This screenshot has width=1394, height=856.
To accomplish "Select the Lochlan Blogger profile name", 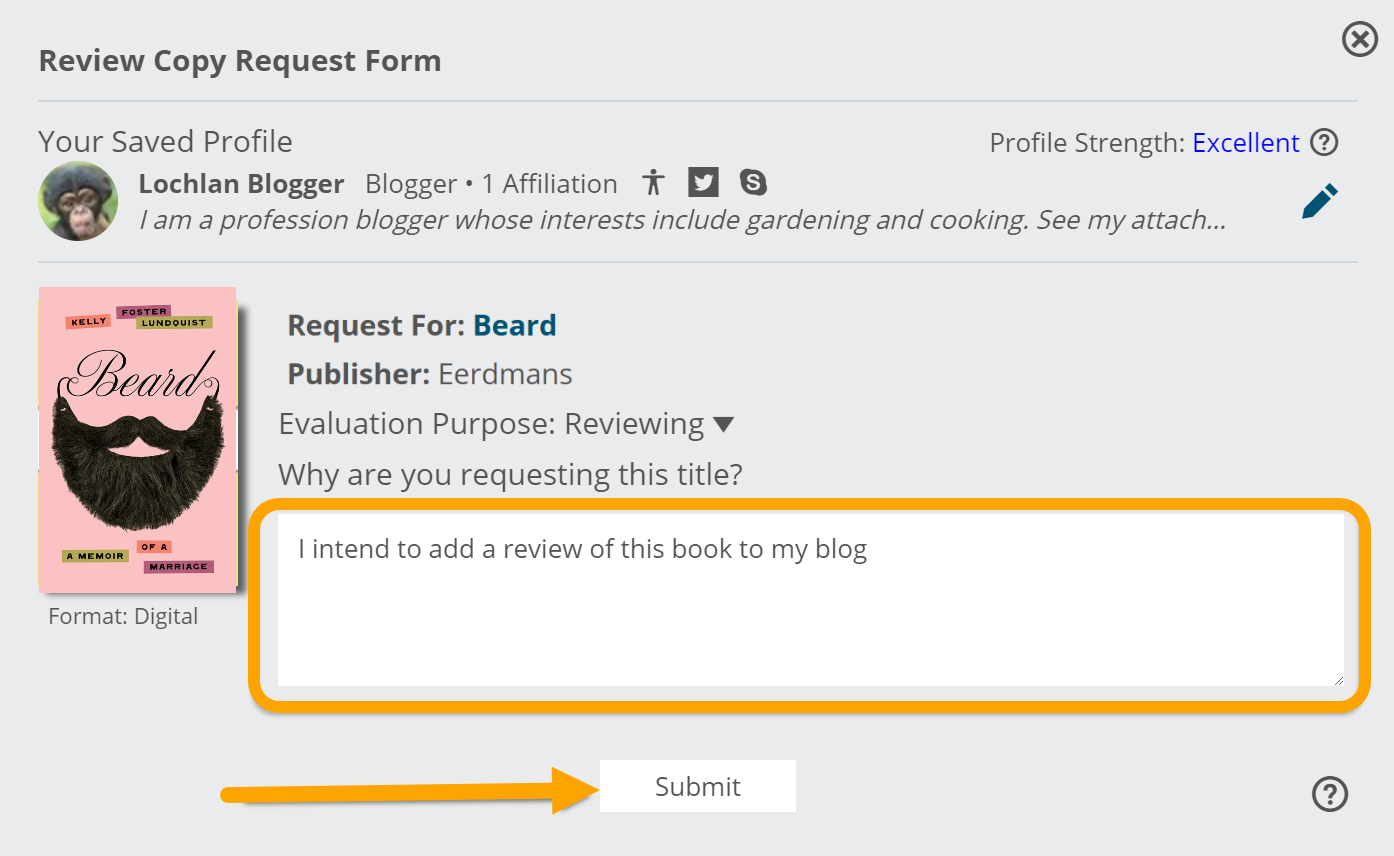I will 241,184.
